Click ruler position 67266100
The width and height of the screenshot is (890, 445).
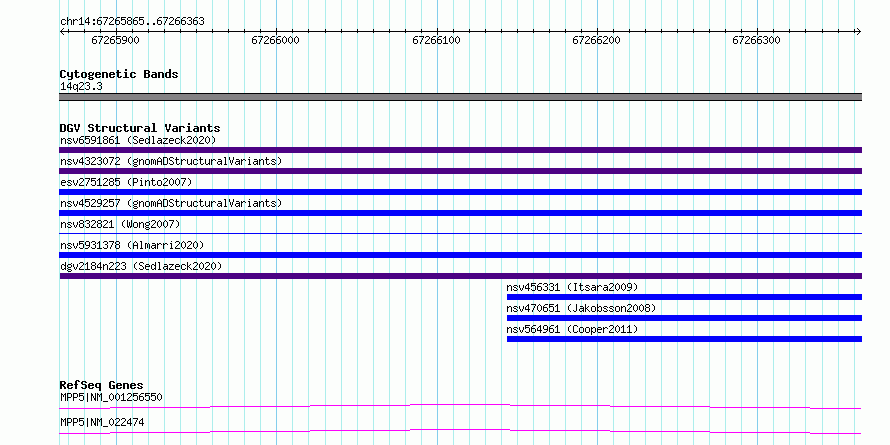click(x=436, y=40)
